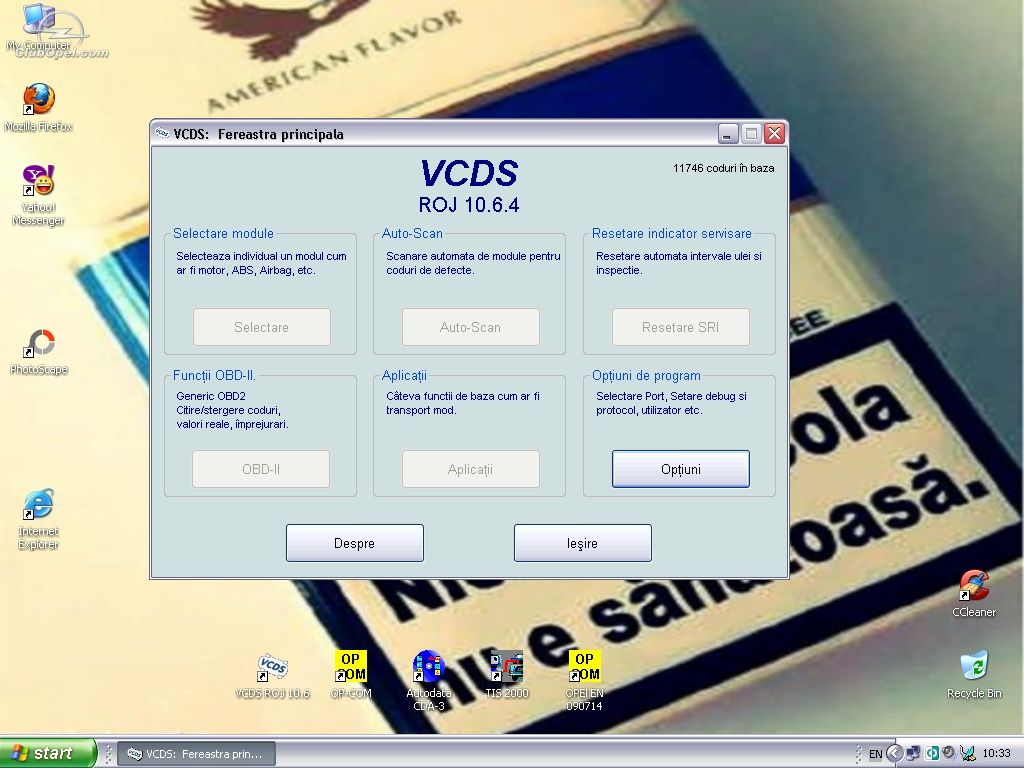The width and height of the screenshot is (1024, 768).
Task: Launch Mozilla Firefox from desktop
Action: pyautogui.click(x=39, y=108)
